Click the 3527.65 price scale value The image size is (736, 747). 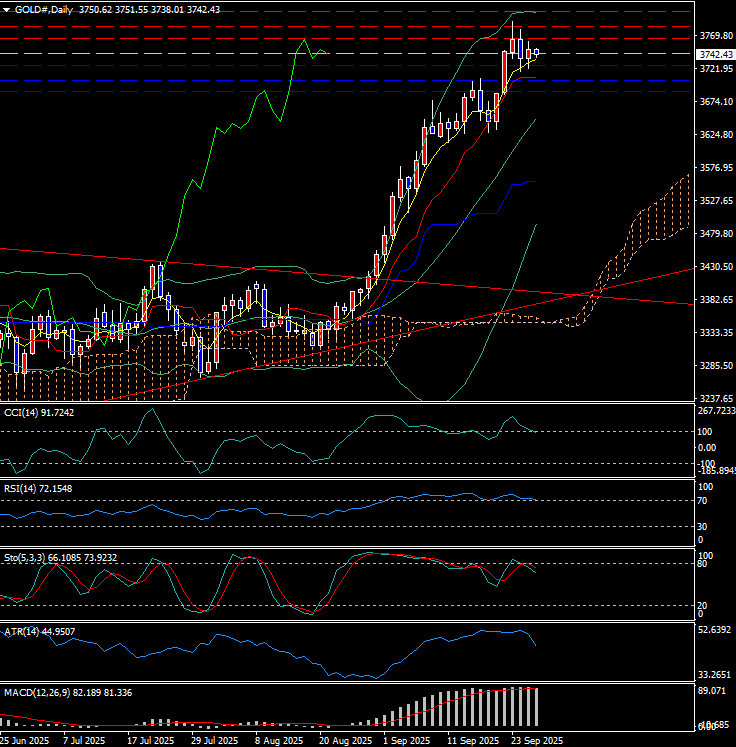[716, 201]
